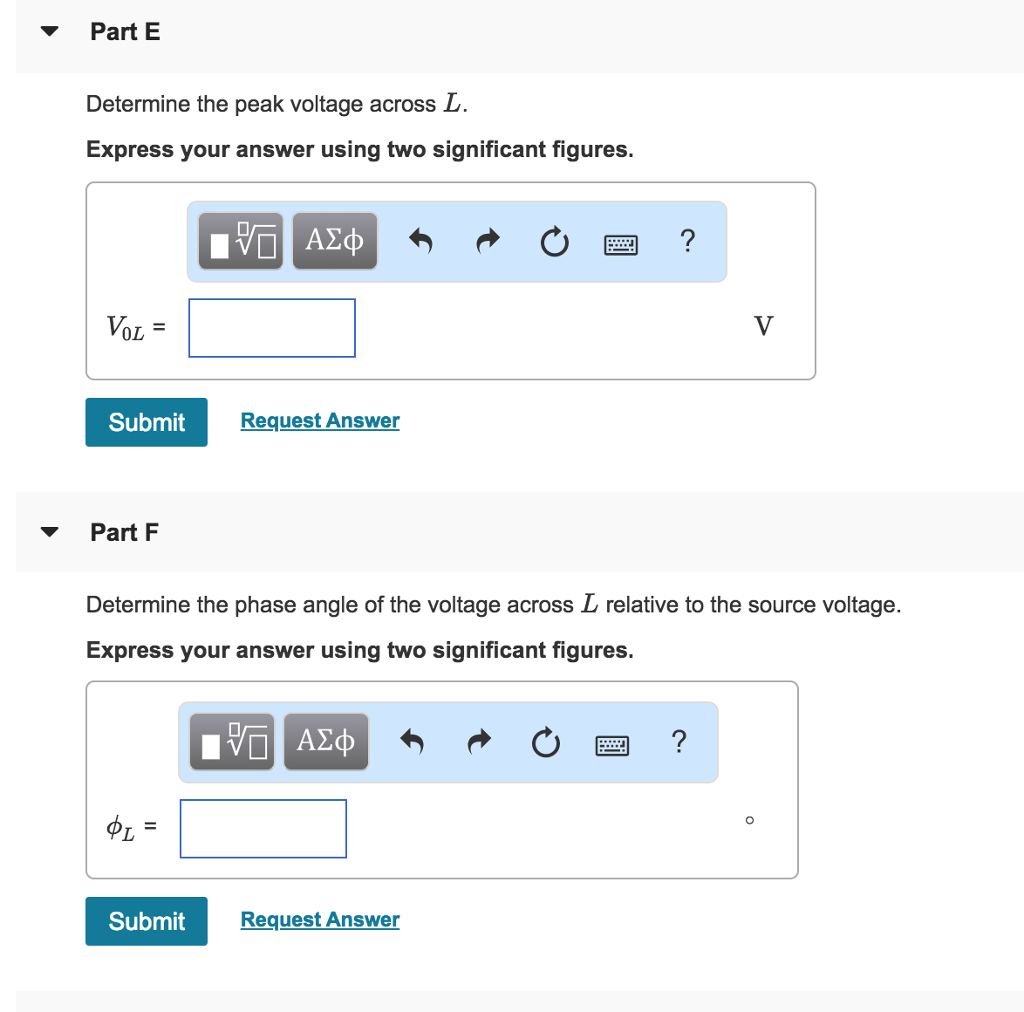The height and width of the screenshot is (1012, 1024).
Task: Open Greek symbols palette in Part F
Action: tap(326, 742)
